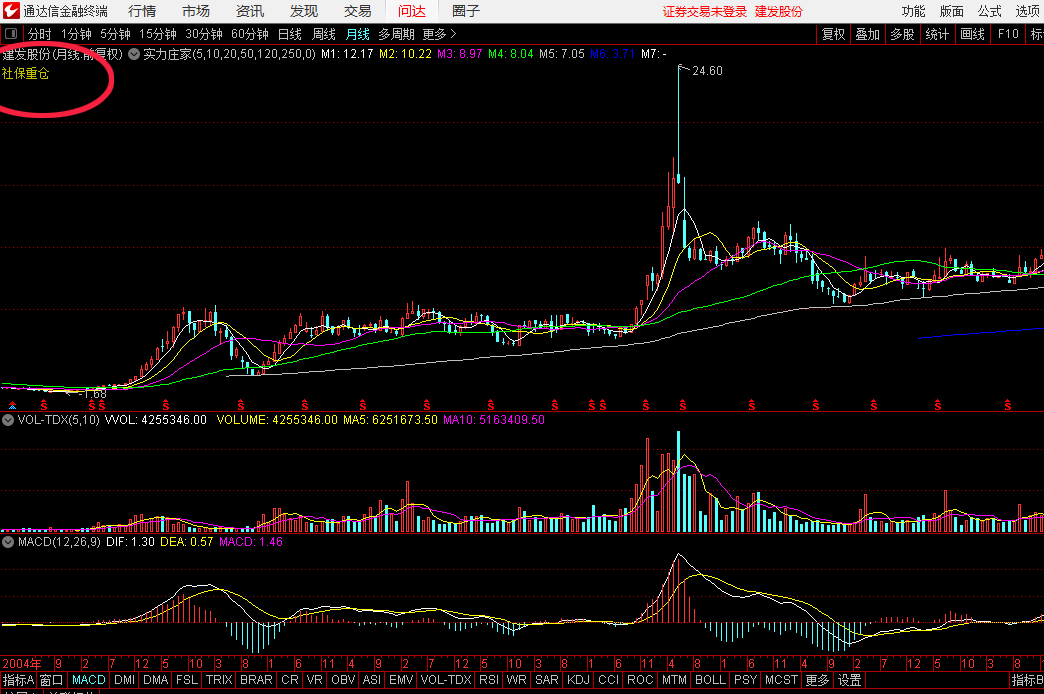The height and width of the screenshot is (694, 1044).
Task: Click the 证券交易未登录 login link
Action: (x=704, y=11)
